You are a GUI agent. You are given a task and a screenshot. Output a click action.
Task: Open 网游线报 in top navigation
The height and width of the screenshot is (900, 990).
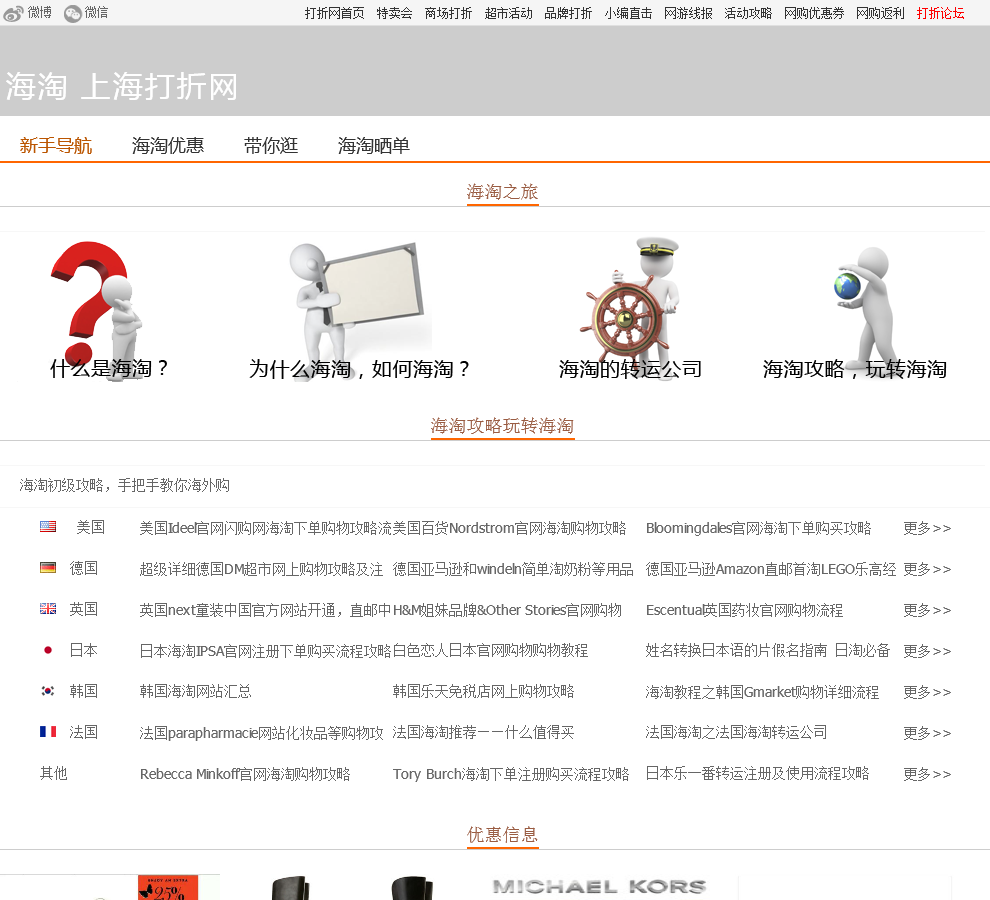tap(688, 13)
